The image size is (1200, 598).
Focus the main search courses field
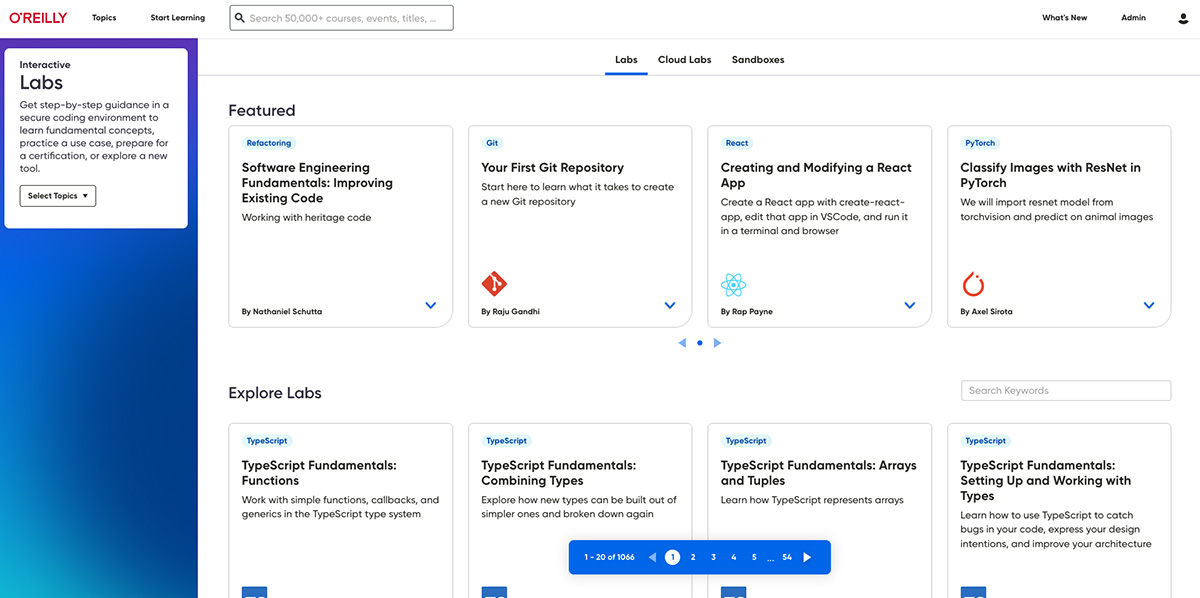tap(341, 18)
